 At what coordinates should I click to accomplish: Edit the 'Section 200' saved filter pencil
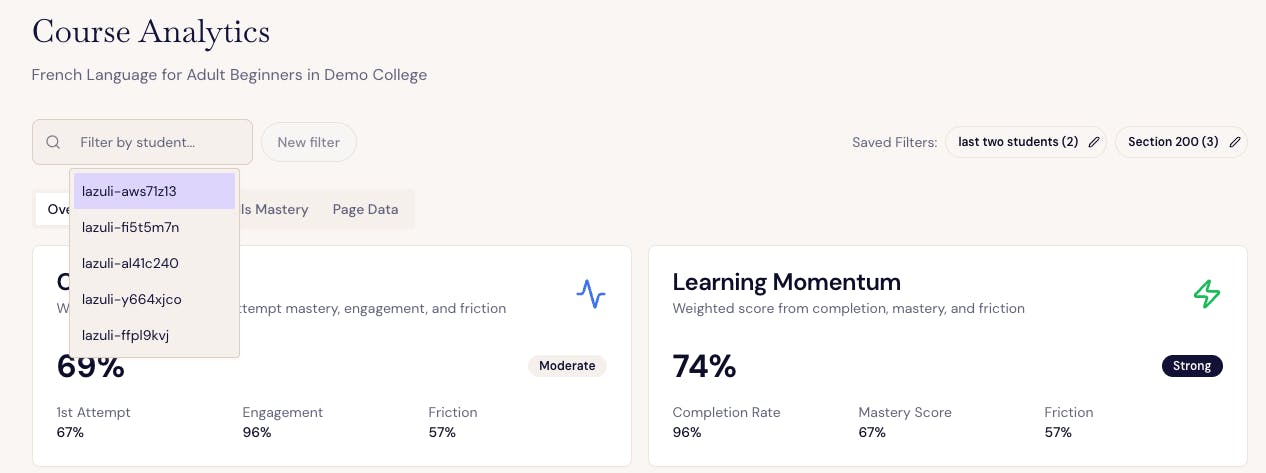1235,142
